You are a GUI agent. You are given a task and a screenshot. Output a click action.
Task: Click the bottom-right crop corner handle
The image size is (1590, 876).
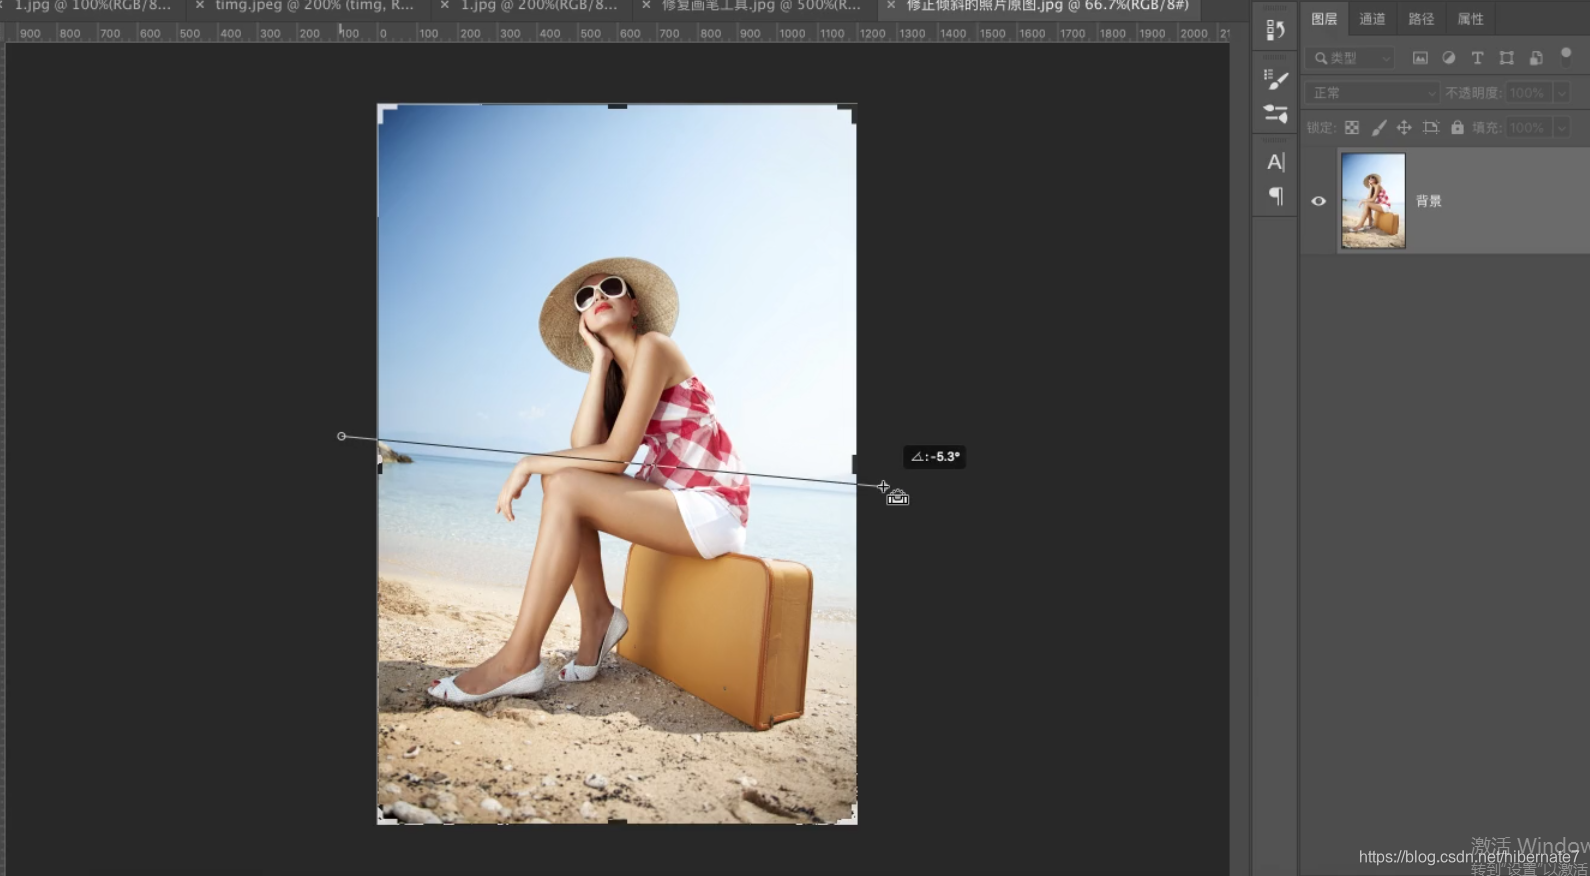[849, 815]
